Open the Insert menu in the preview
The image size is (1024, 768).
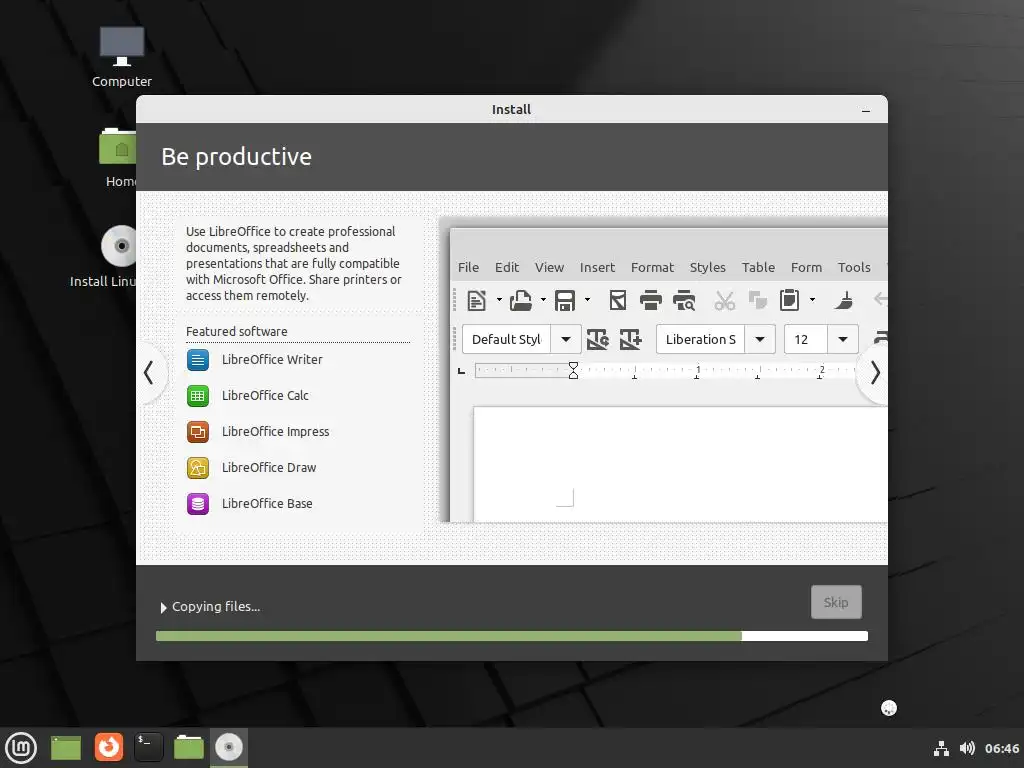tap(597, 268)
